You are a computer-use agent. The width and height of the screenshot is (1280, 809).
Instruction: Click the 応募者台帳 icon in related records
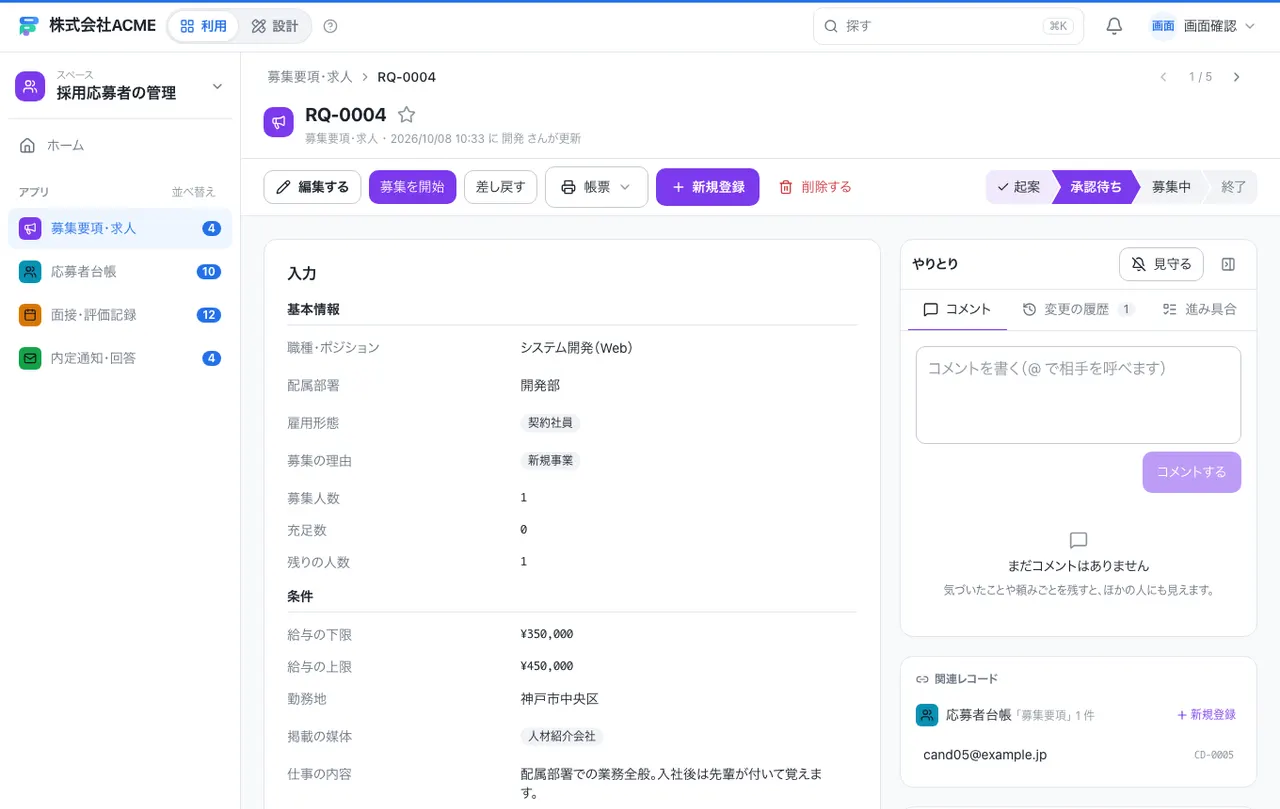click(x=927, y=715)
